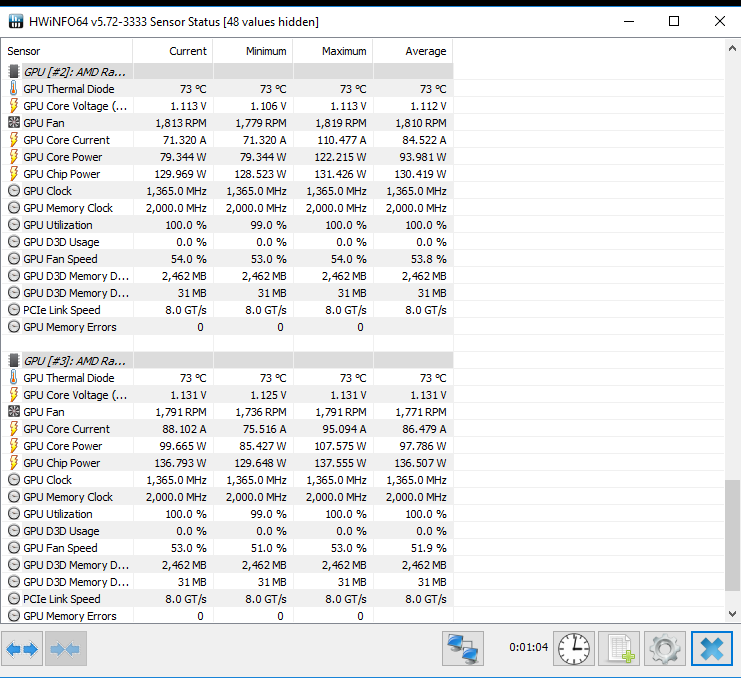
Task: Click the Maximum column header
Action: point(333,51)
